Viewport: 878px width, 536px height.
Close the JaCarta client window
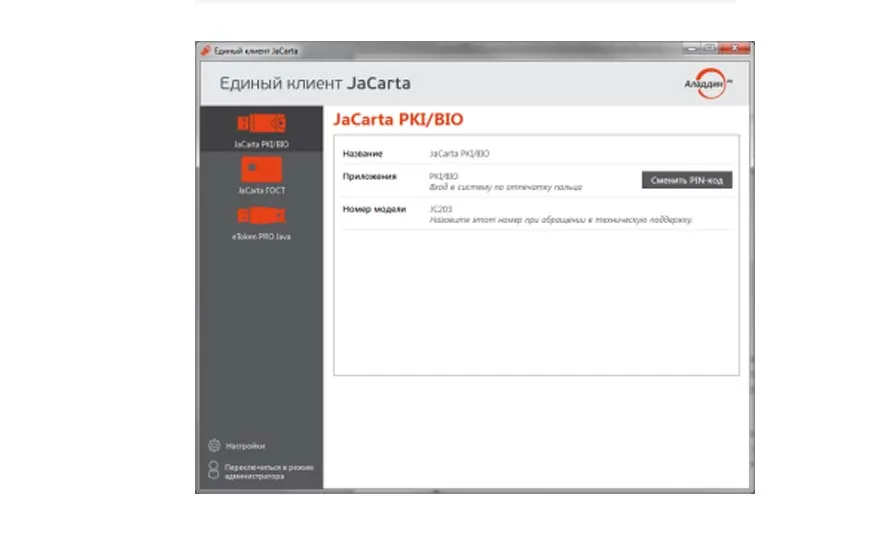point(734,49)
